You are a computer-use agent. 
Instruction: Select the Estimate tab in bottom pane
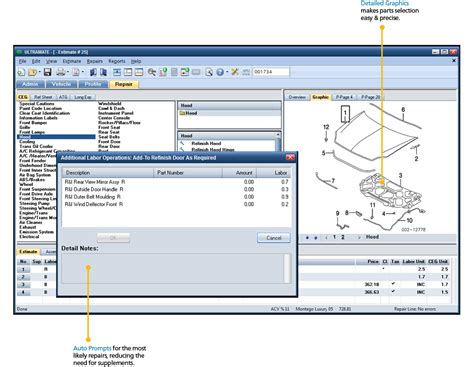coord(28,252)
